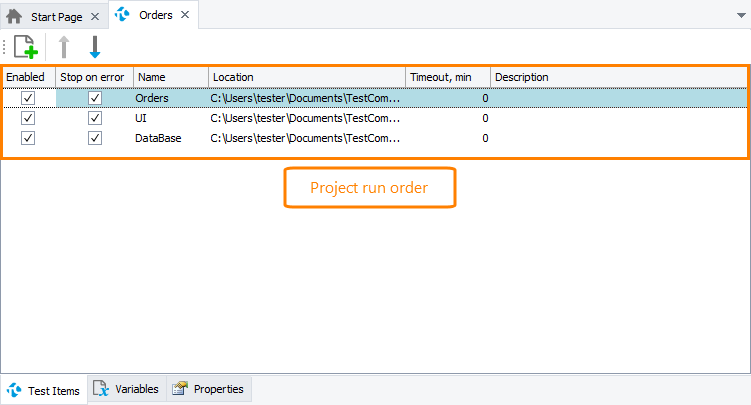Click the Variables tab icon

pyautogui.click(x=101, y=390)
